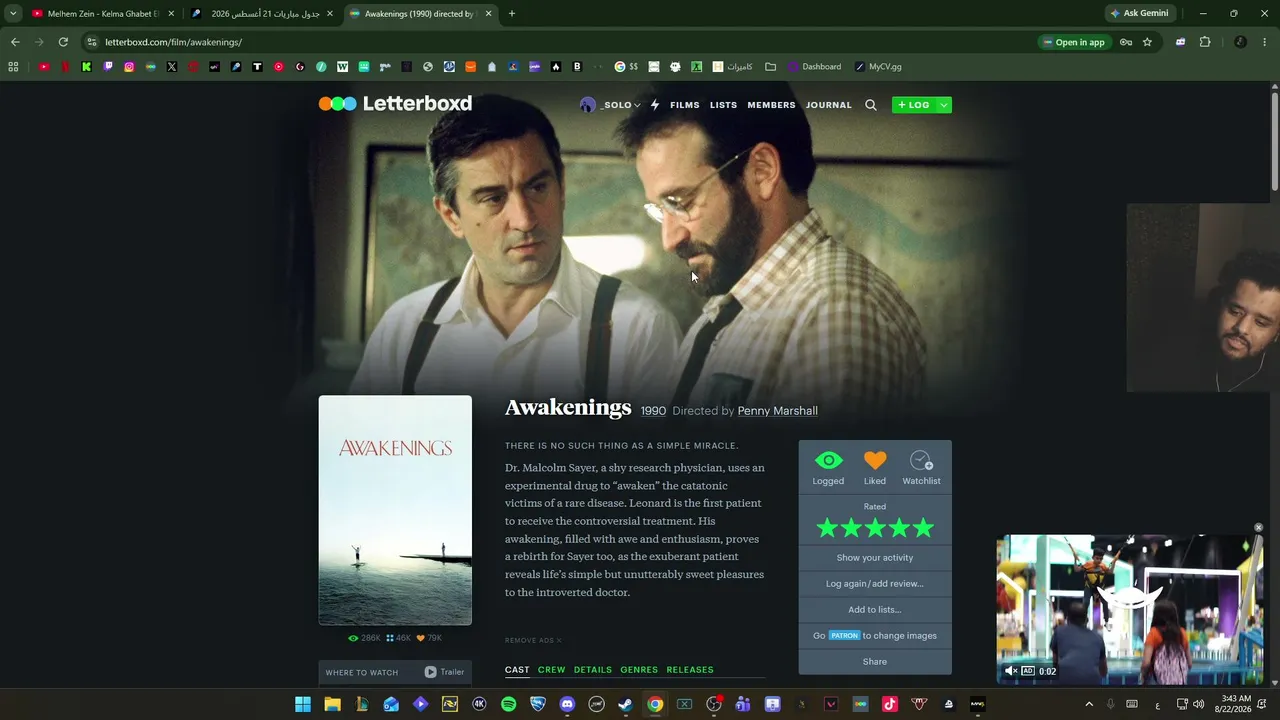This screenshot has height=720, width=1280.
Task: Toggle the Logged eye icon
Action: pos(828,461)
